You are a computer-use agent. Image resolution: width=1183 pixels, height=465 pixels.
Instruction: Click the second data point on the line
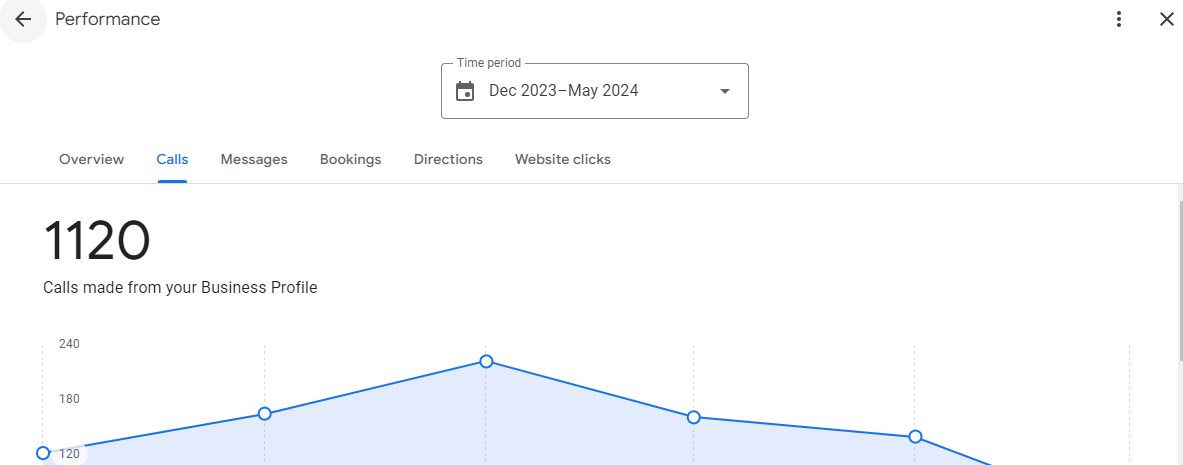[265, 414]
